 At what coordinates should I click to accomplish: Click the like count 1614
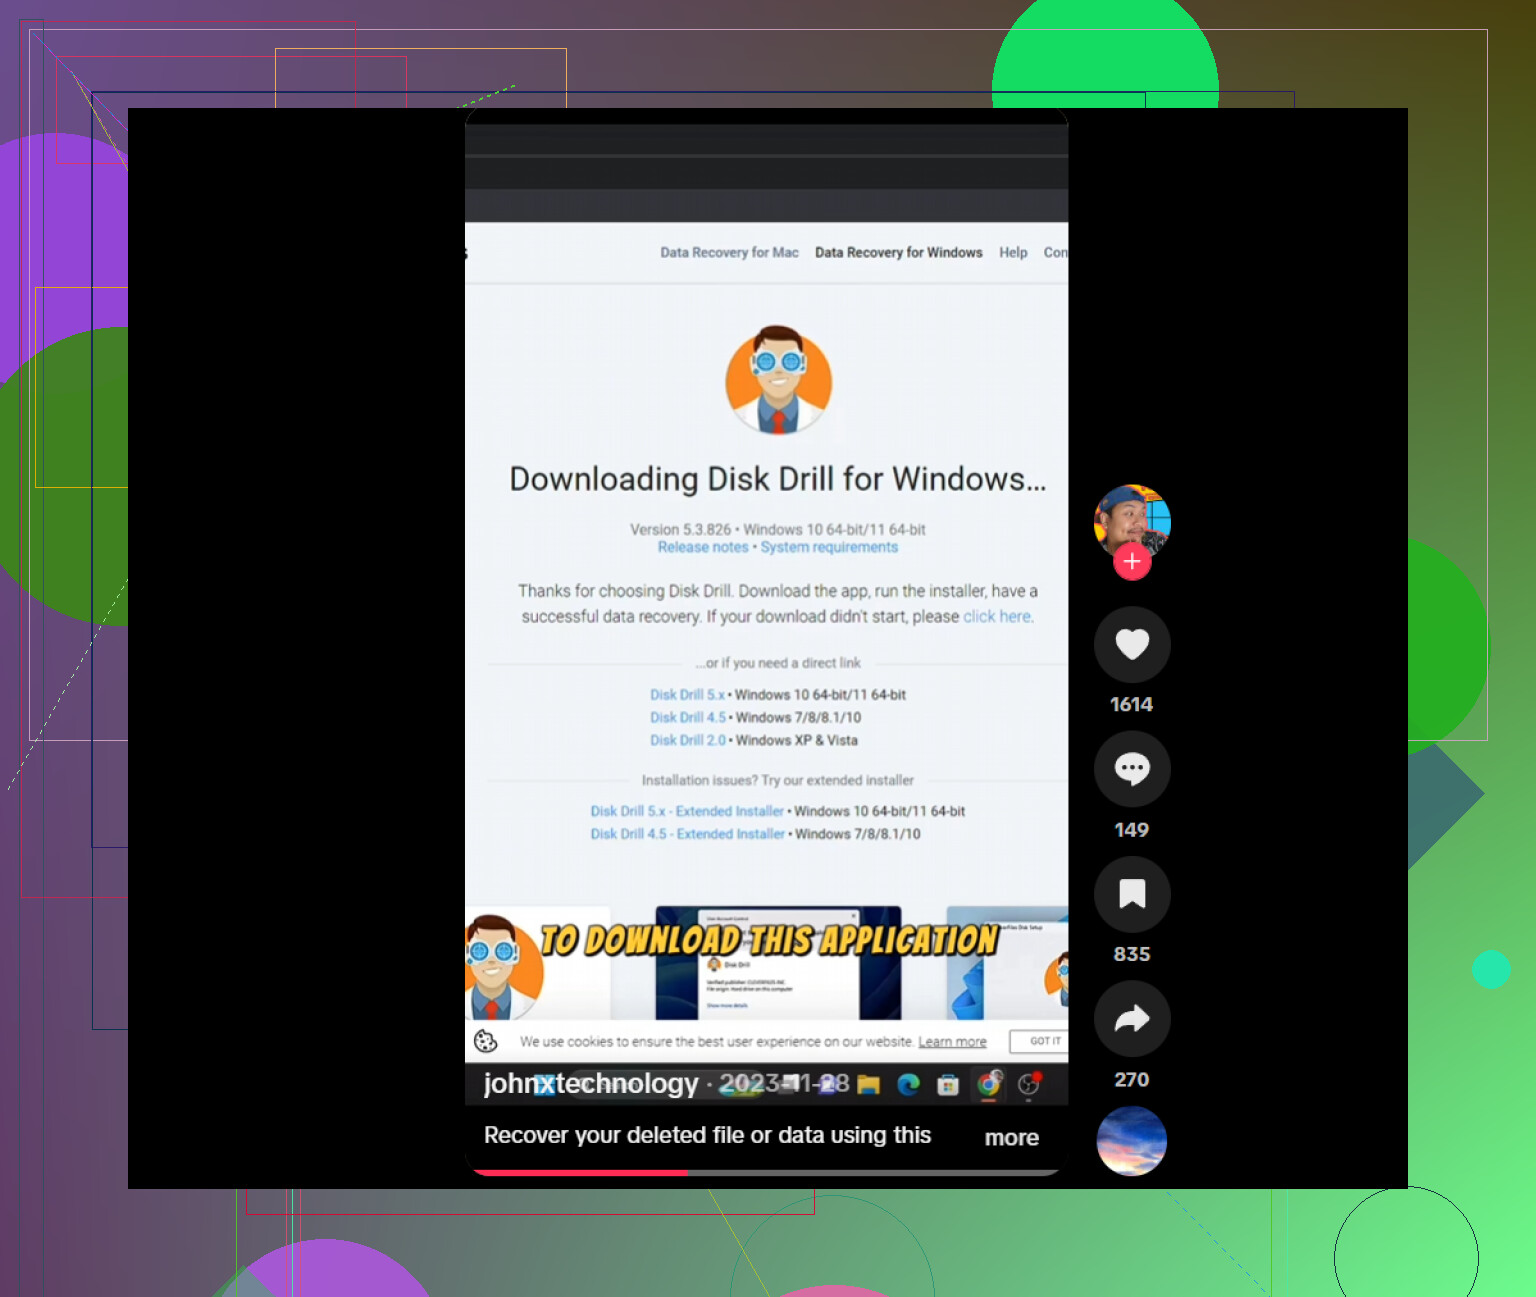[1132, 705]
